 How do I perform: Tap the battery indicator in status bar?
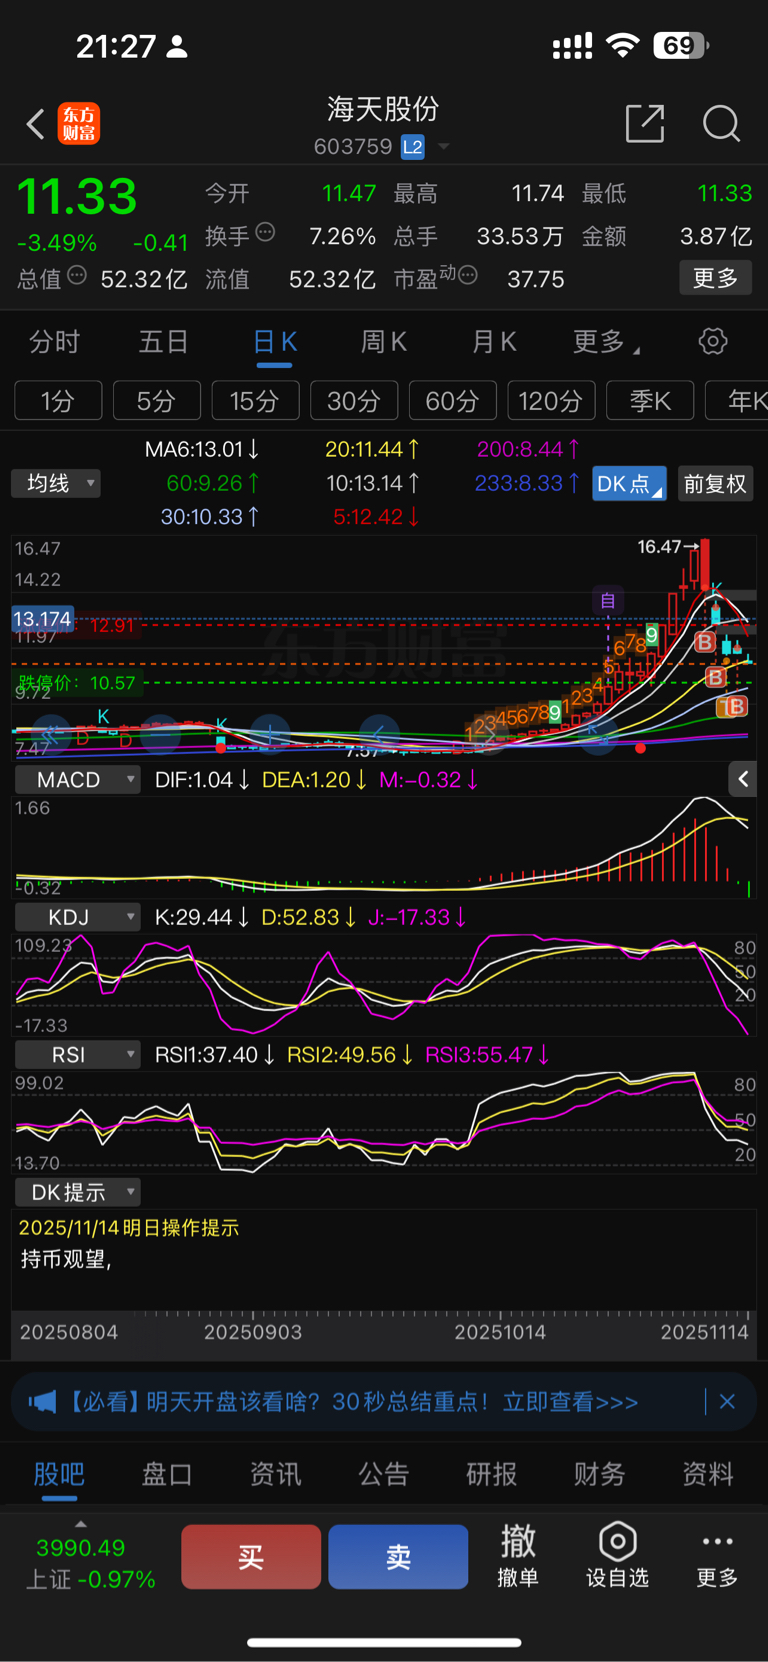tap(681, 45)
